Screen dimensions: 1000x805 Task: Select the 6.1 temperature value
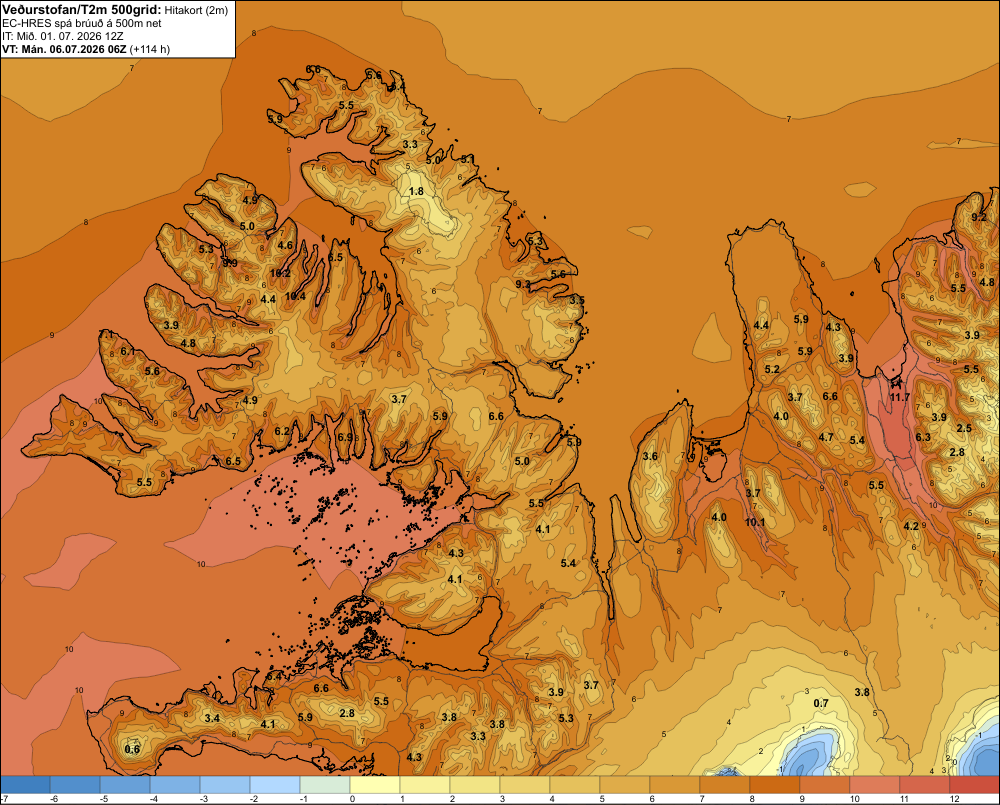coord(128,351)
